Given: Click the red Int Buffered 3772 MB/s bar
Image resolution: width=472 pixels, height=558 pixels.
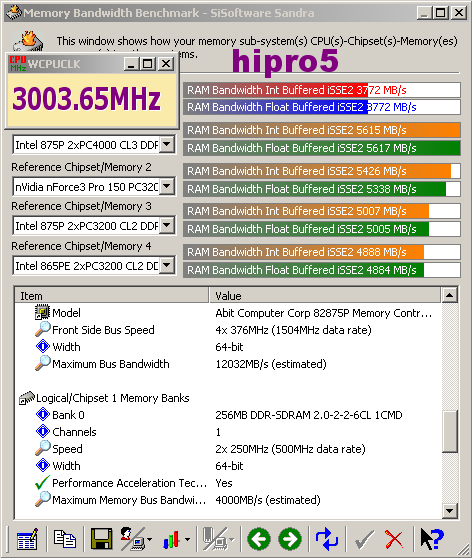Looking at the screenshot, I should [x=322, y=90].
